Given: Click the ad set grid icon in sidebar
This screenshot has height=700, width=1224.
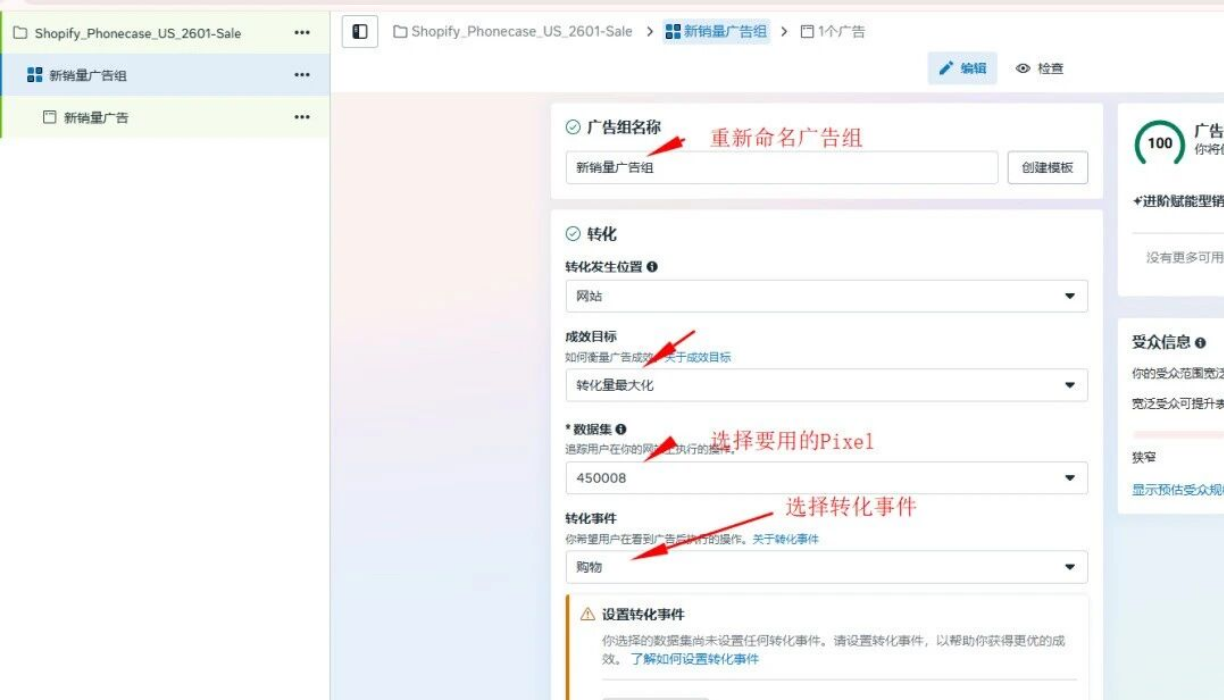Looking at the screenshot, I should click(35, 75).
